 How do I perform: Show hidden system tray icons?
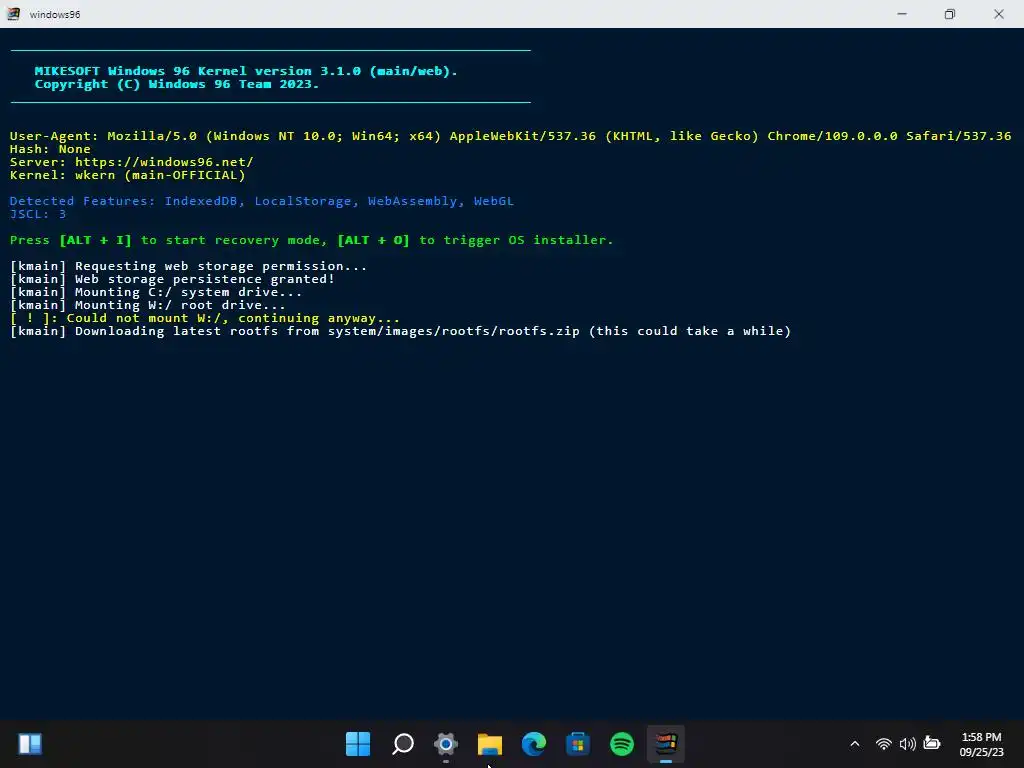(x=854, y=744)
